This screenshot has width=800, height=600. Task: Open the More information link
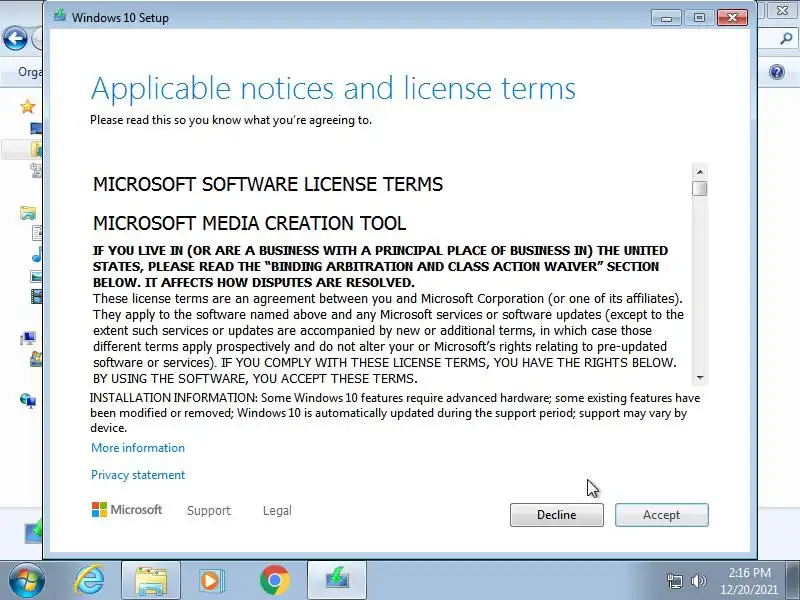pos(138,447)
